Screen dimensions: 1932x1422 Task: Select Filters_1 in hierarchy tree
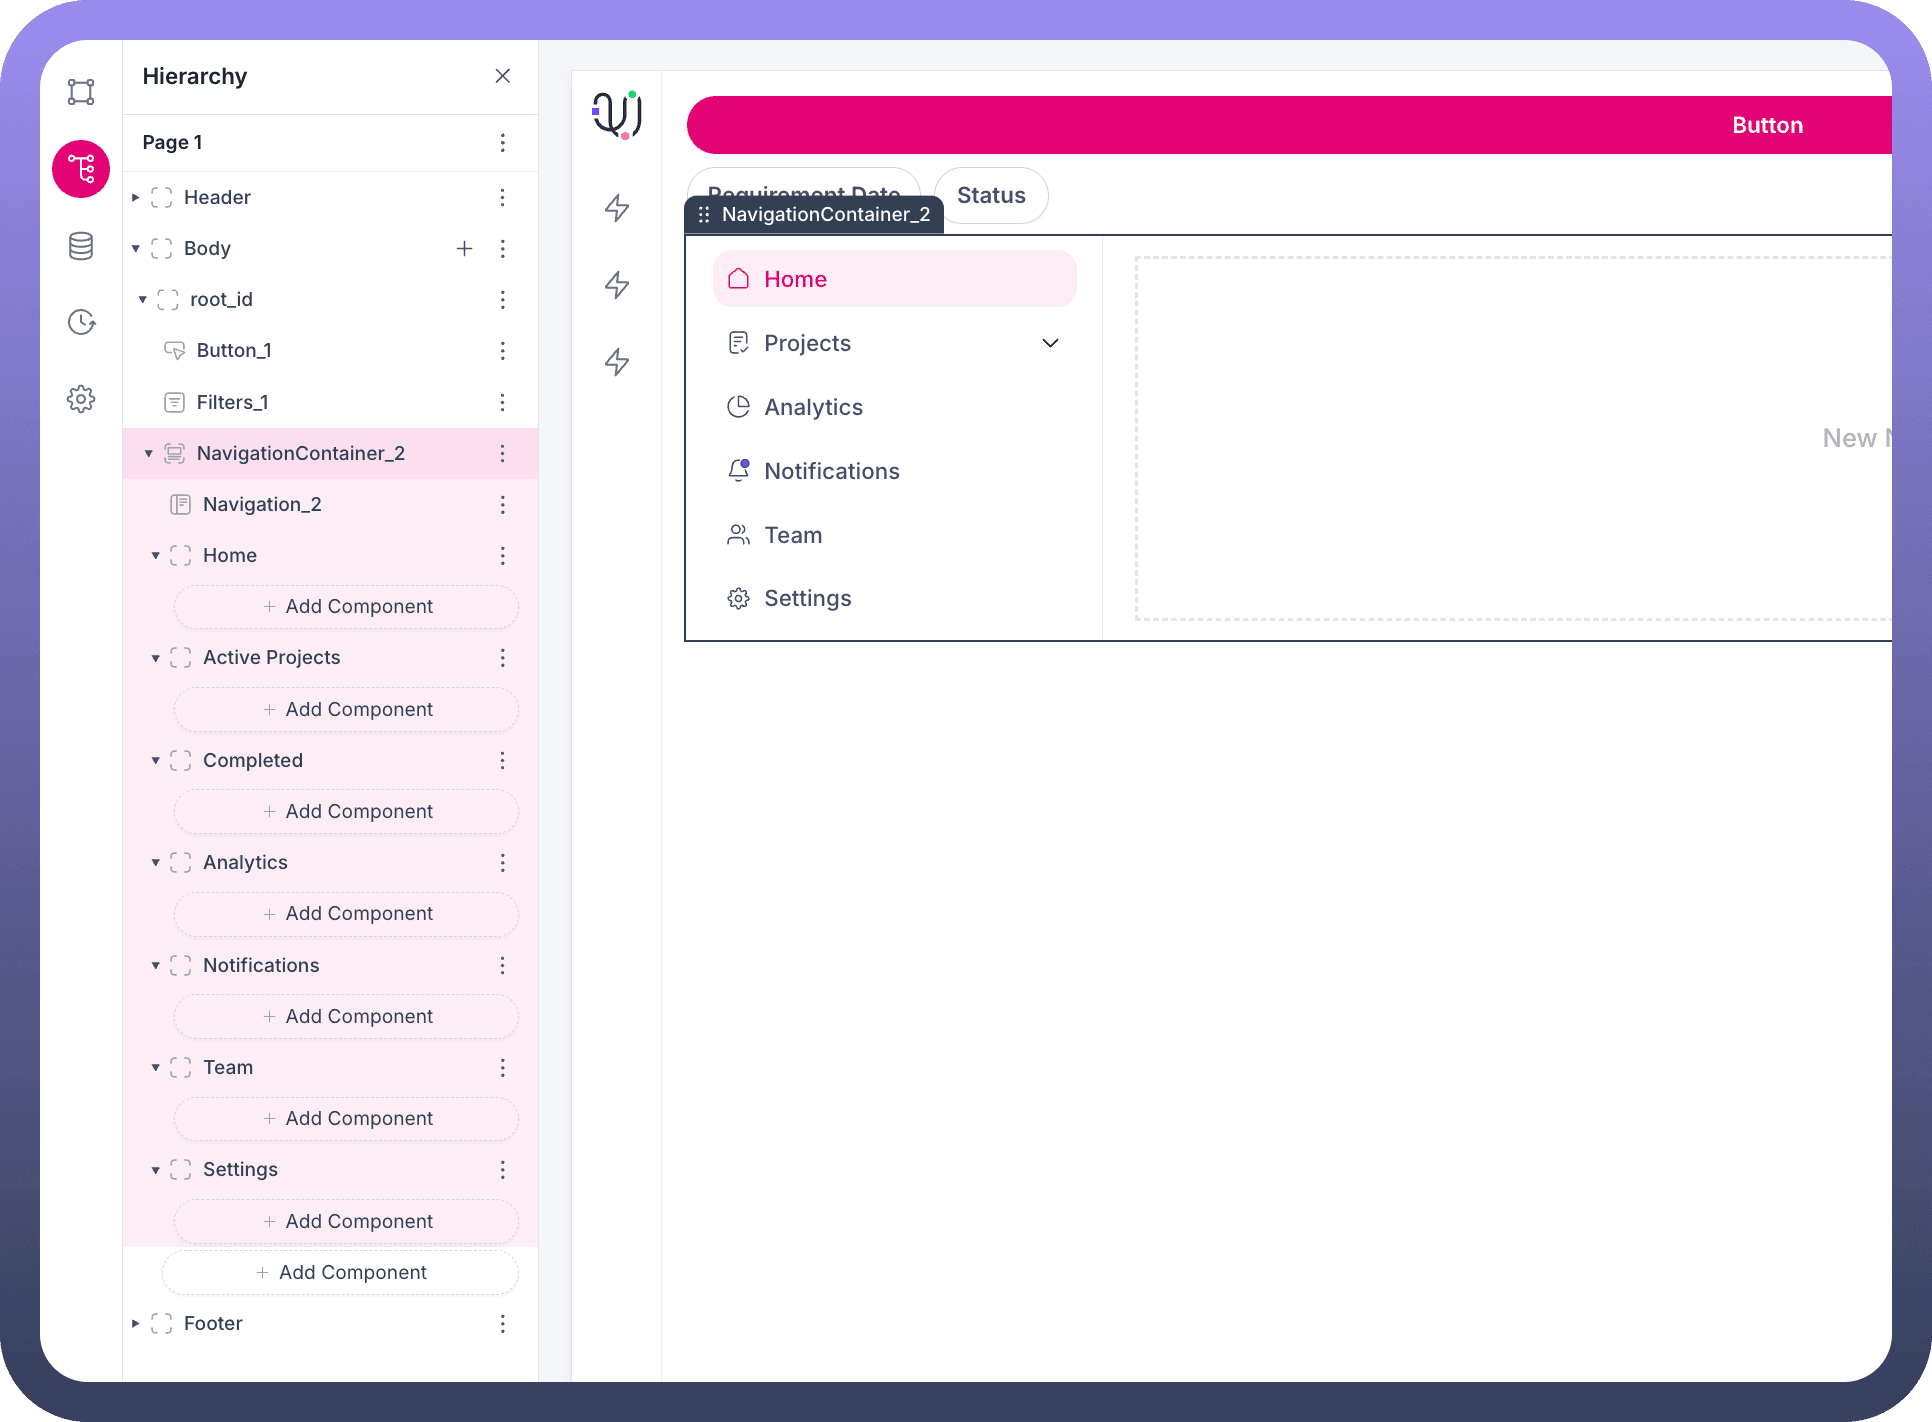pos(232,402)
